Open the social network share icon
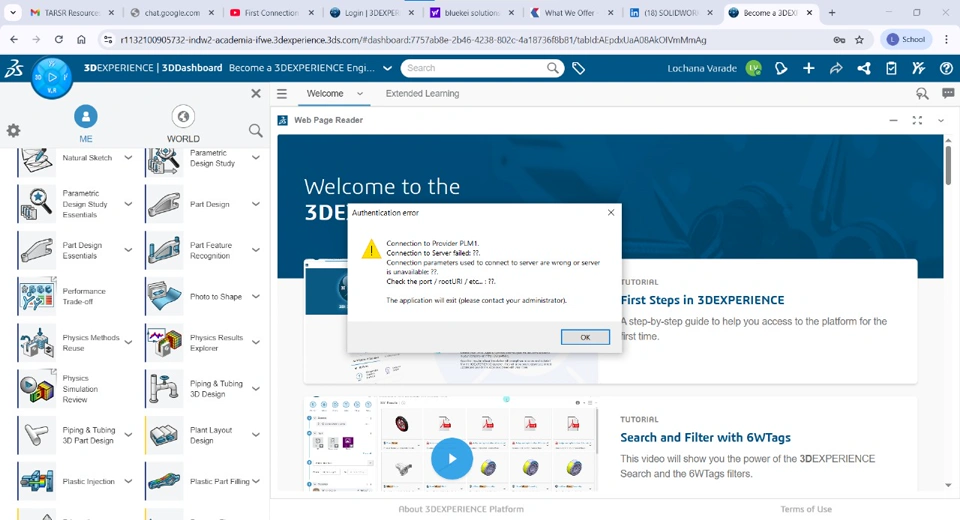The image size is (960, 520). tap(864, 69)
